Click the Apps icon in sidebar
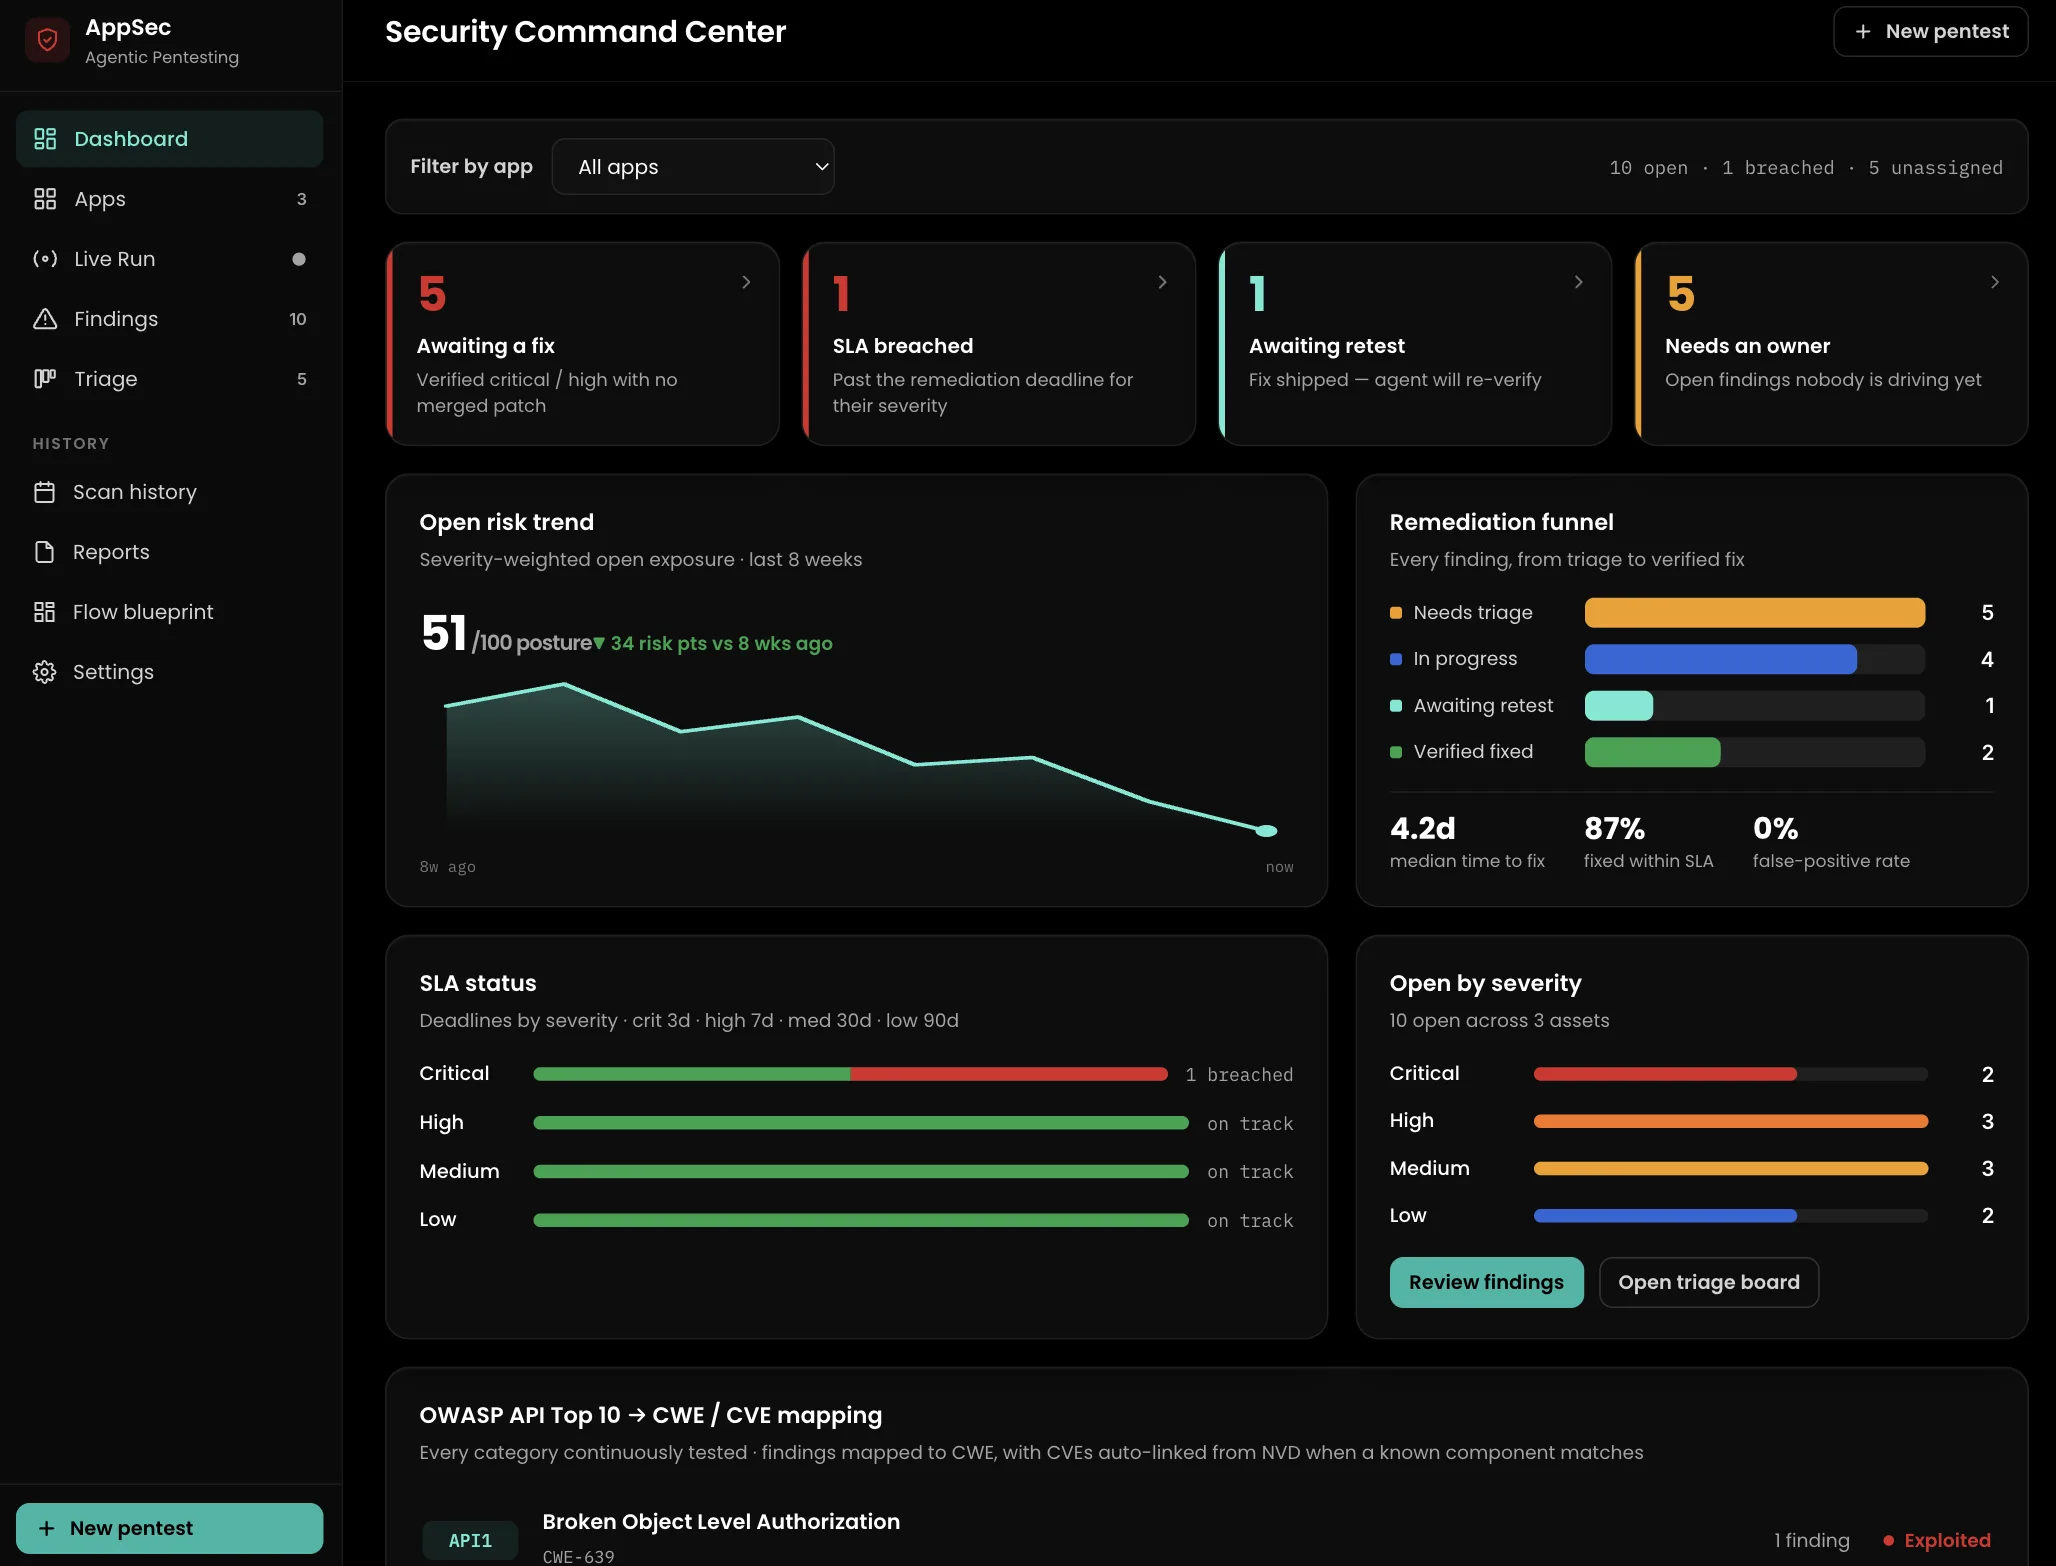This screenshot has height=1566, width=2056. [x=45, y=199]
